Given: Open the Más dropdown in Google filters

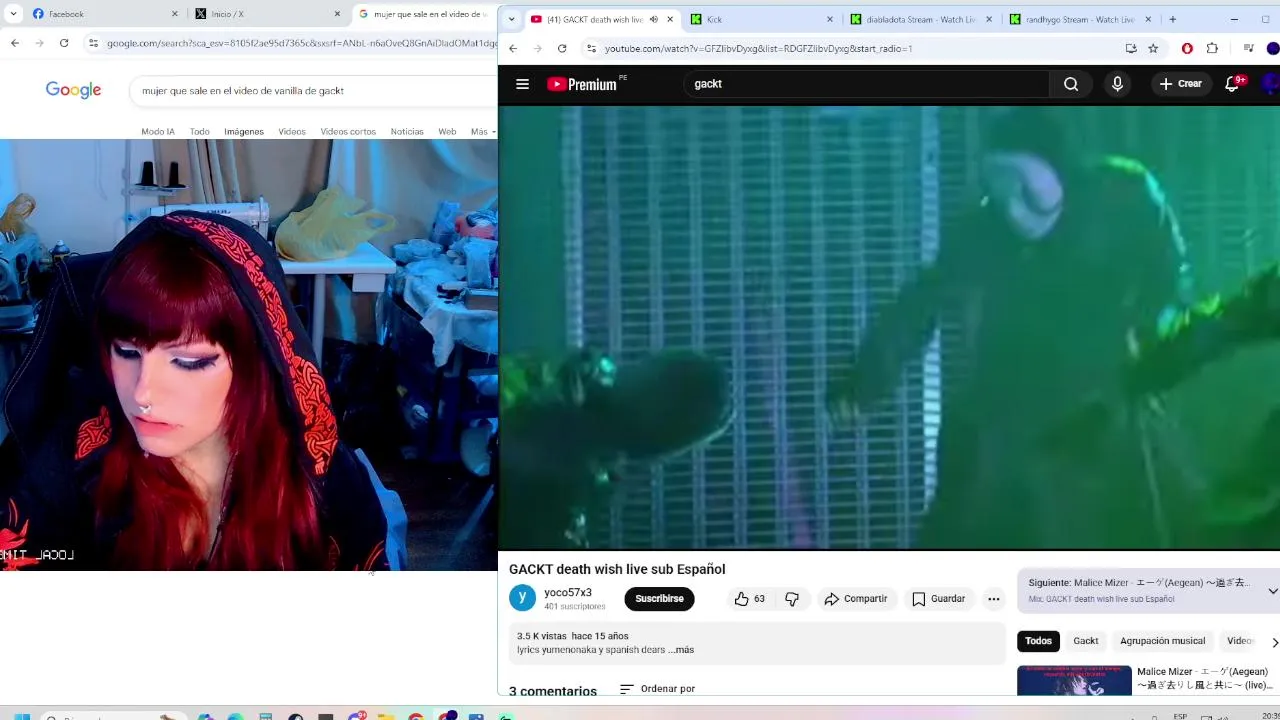Looking at the screenshot, I should 483,131.
